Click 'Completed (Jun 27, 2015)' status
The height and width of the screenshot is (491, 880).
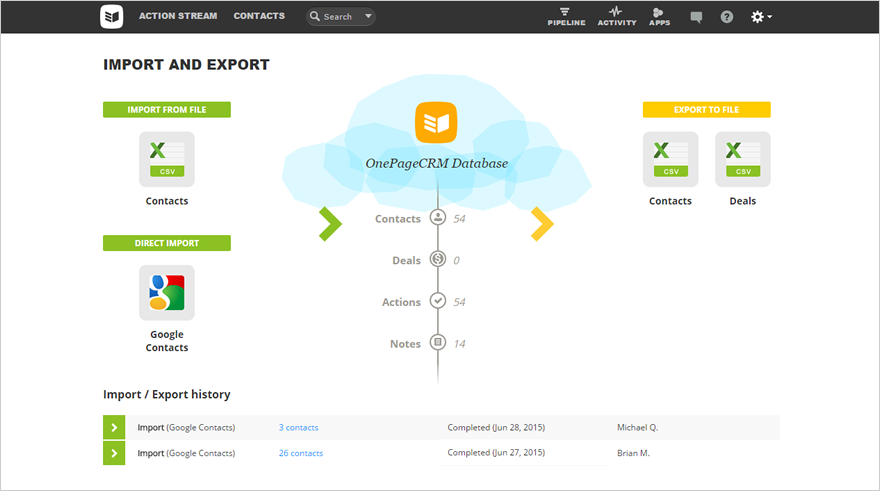tap(496, 453)
